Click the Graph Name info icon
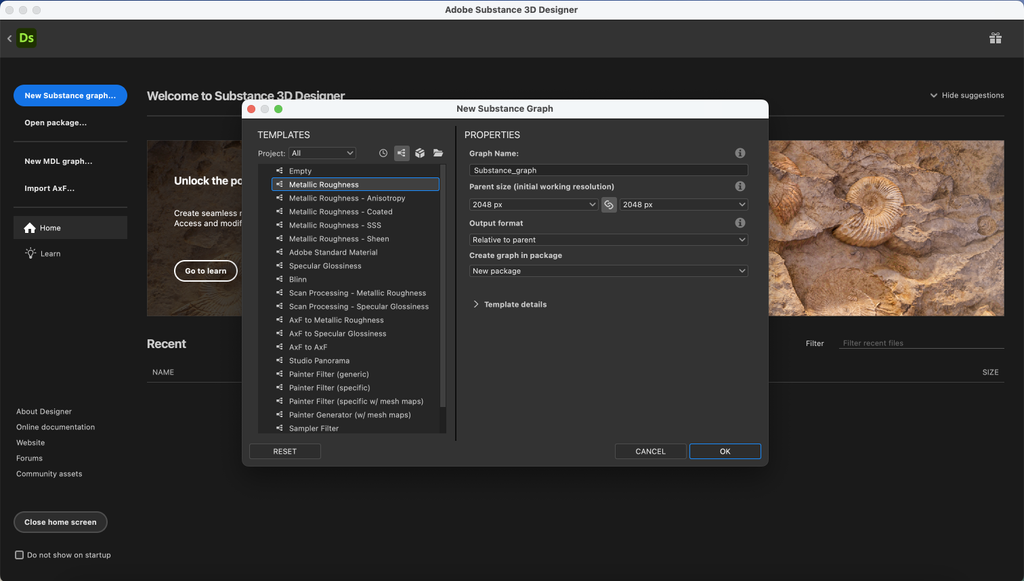The height and width of the screenshot is (581, 1024). click(739, 152)
